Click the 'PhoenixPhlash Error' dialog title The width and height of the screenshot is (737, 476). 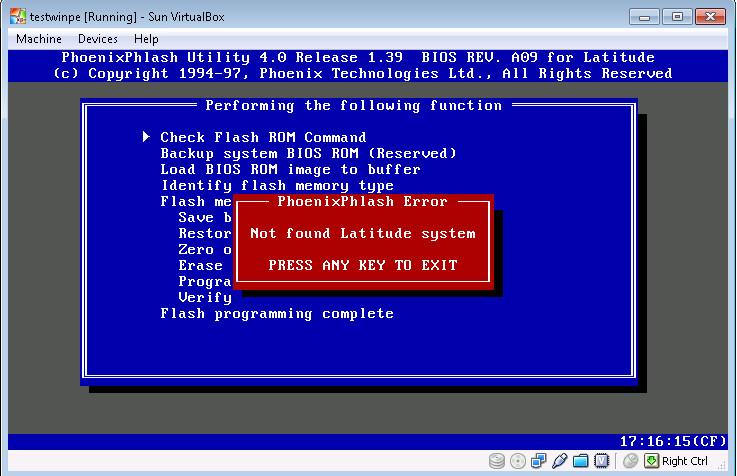(362, 202)
